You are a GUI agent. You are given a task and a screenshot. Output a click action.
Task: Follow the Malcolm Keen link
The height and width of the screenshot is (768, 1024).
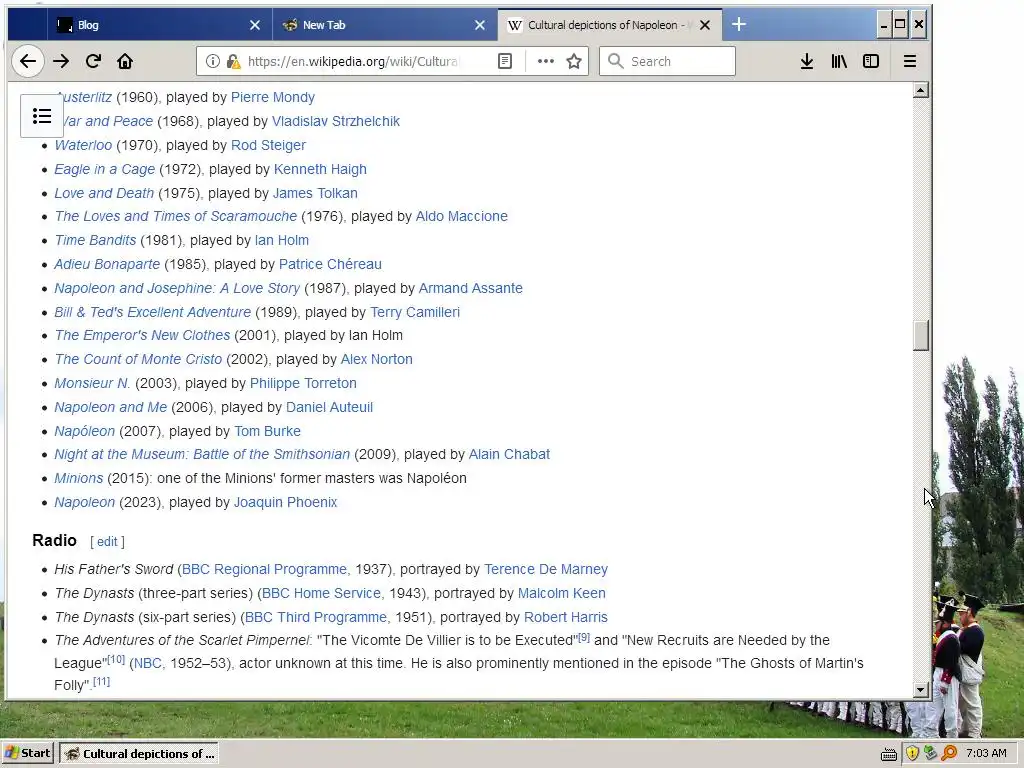(x=562, y=594)
